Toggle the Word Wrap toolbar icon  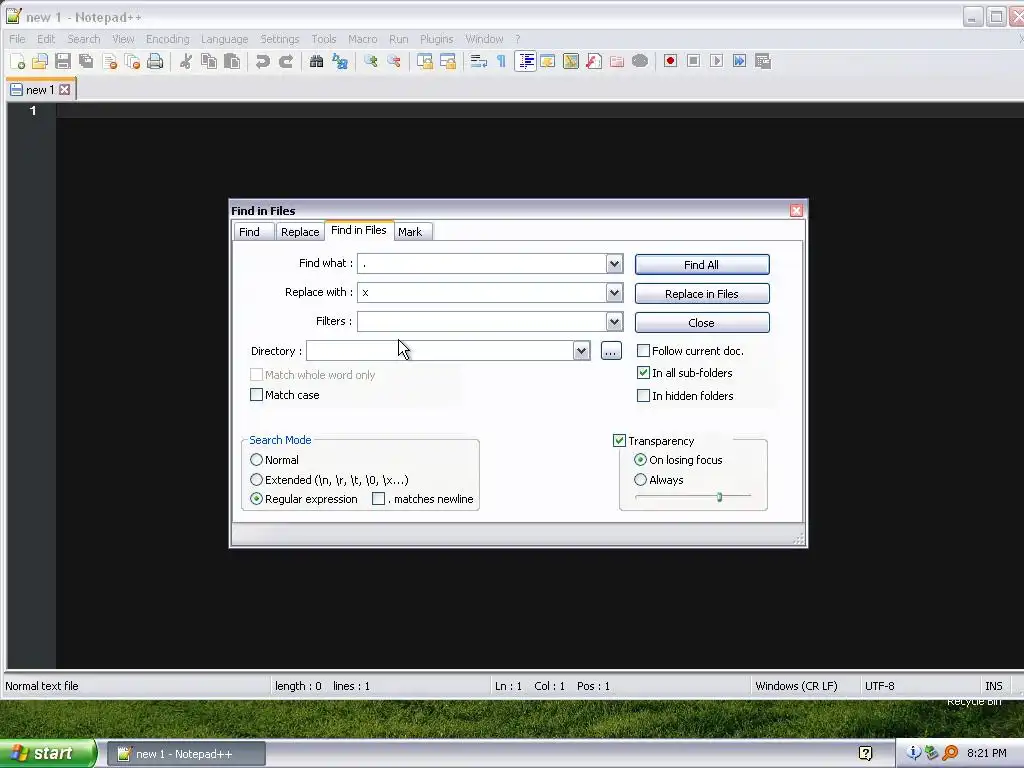point(479,61)
